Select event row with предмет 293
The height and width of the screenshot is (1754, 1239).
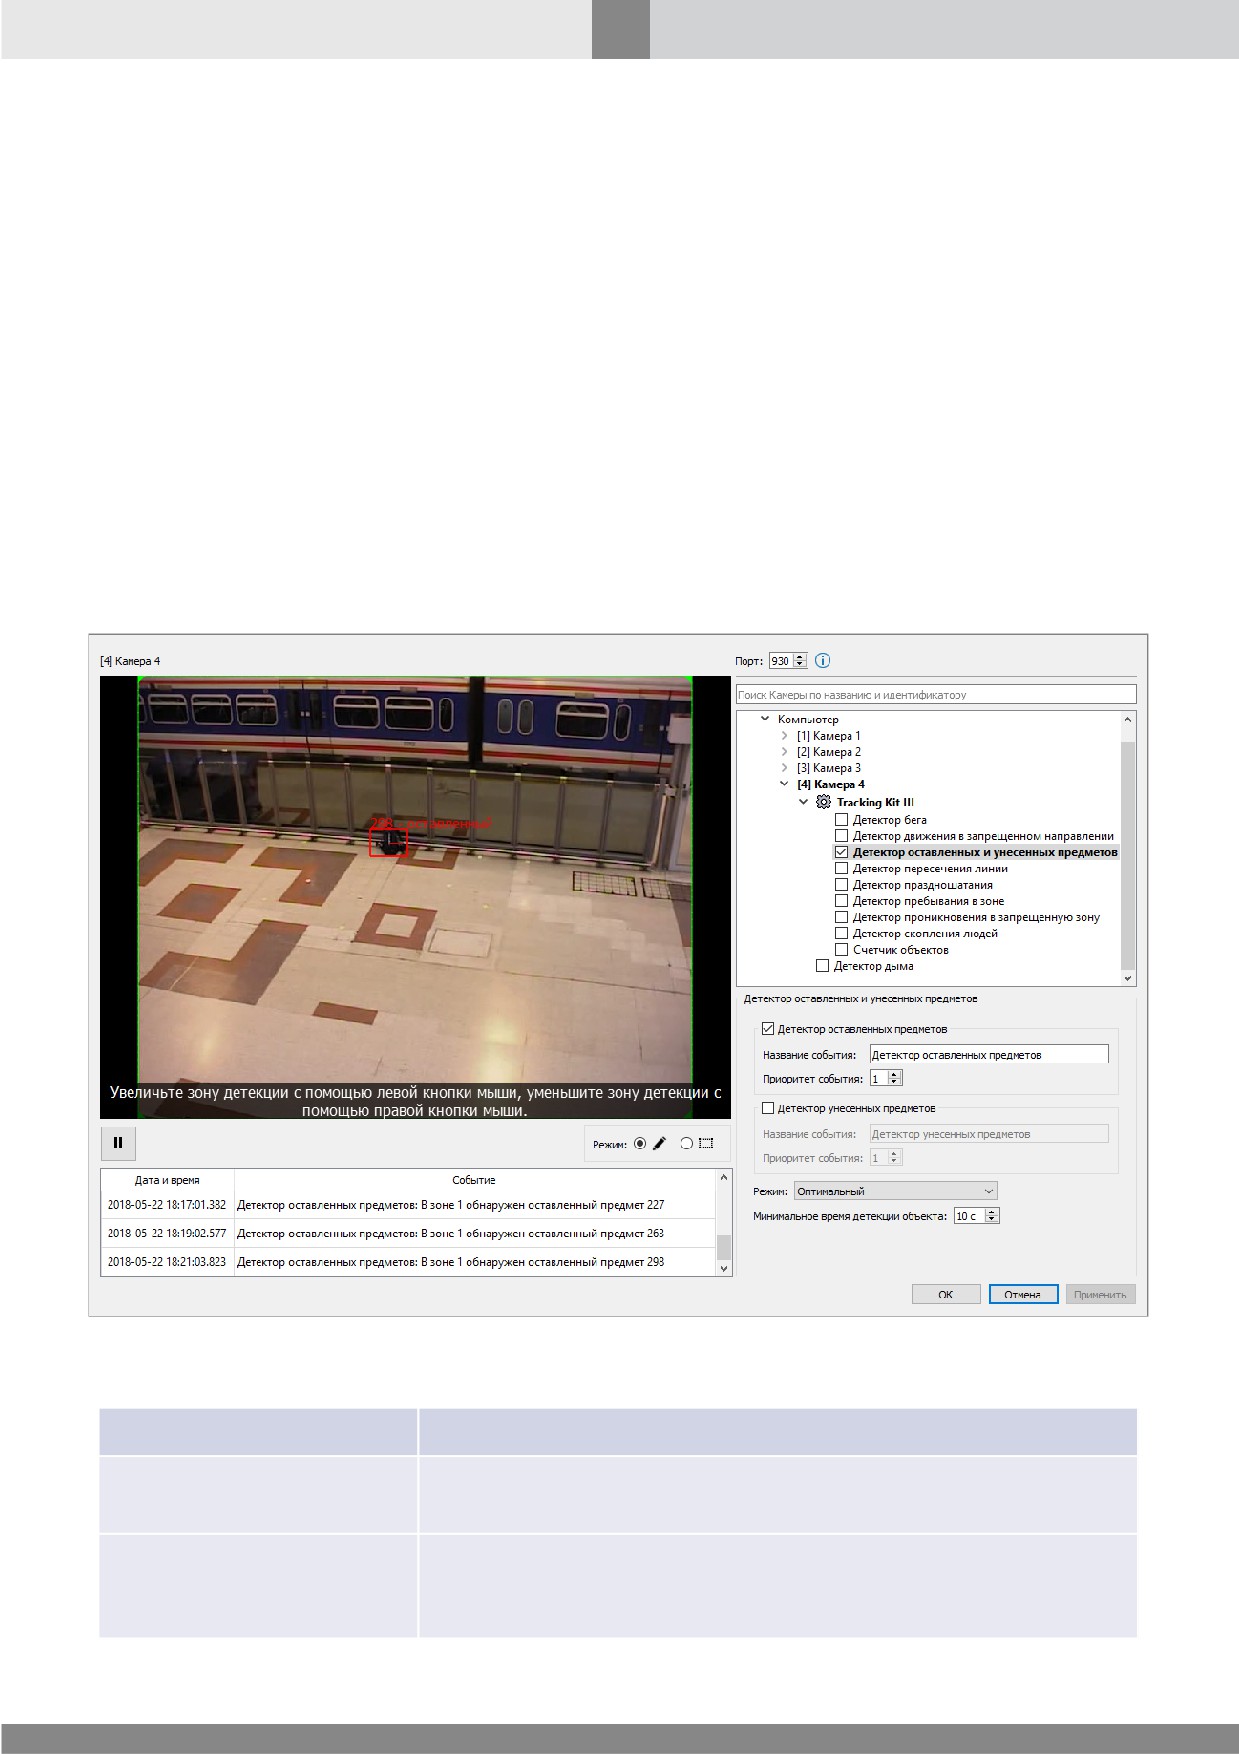pos(408,1262)
